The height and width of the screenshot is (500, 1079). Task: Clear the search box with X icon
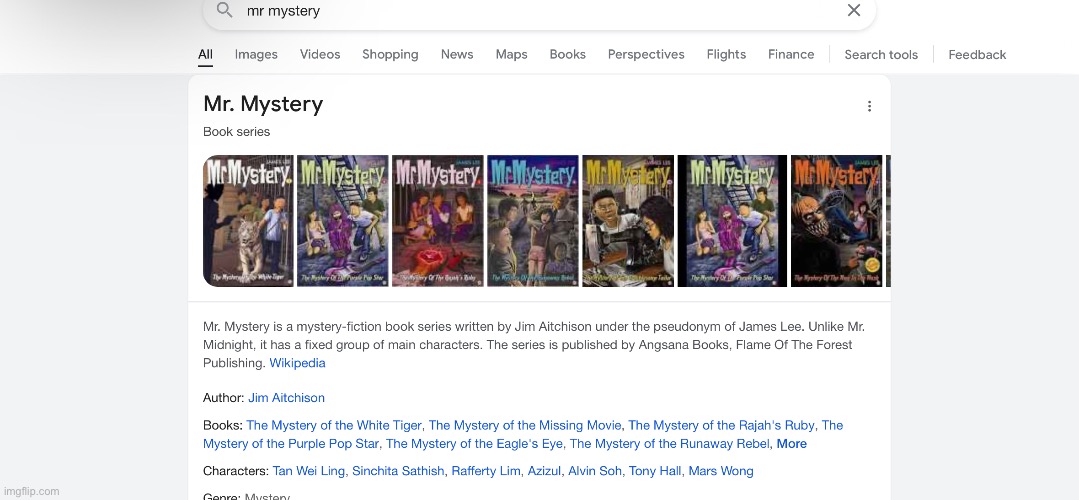tap(853, 10)
